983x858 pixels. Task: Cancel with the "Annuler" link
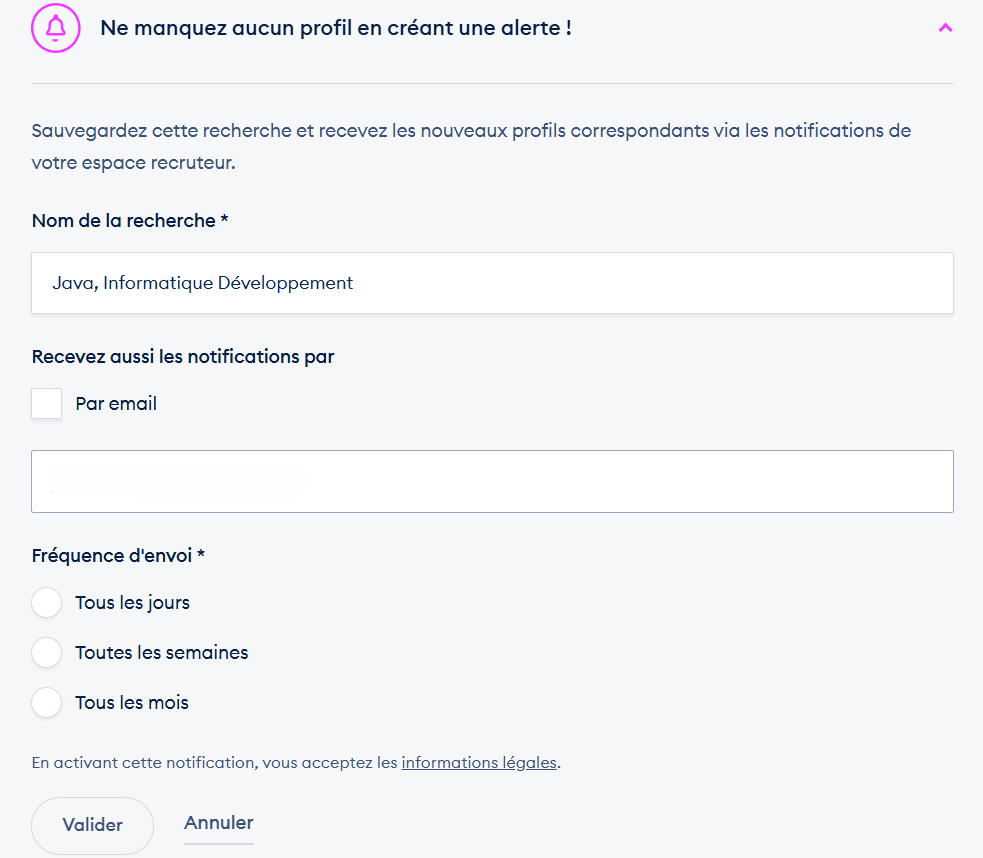click(x=218, y=823)
